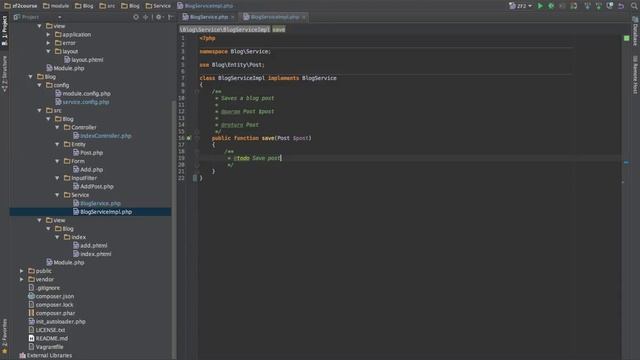Screen dimensions: 640x360
Task: Open module.config.php in project tree
Action: pos(87,93)
